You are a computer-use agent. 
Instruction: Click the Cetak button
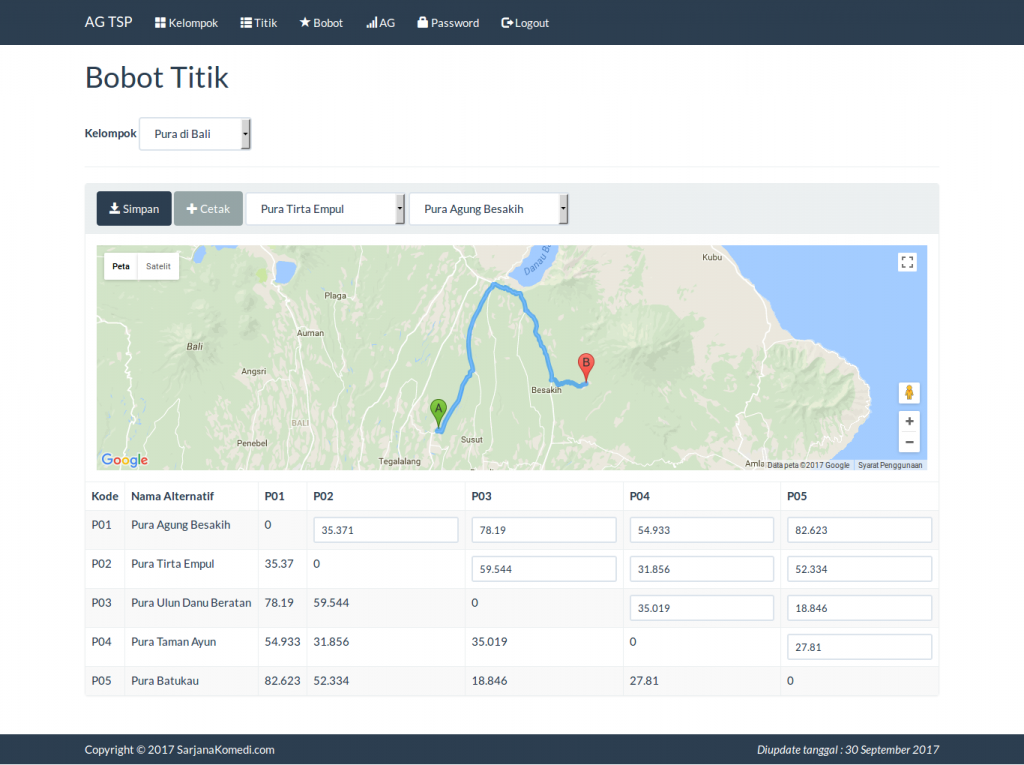point(208,208)
